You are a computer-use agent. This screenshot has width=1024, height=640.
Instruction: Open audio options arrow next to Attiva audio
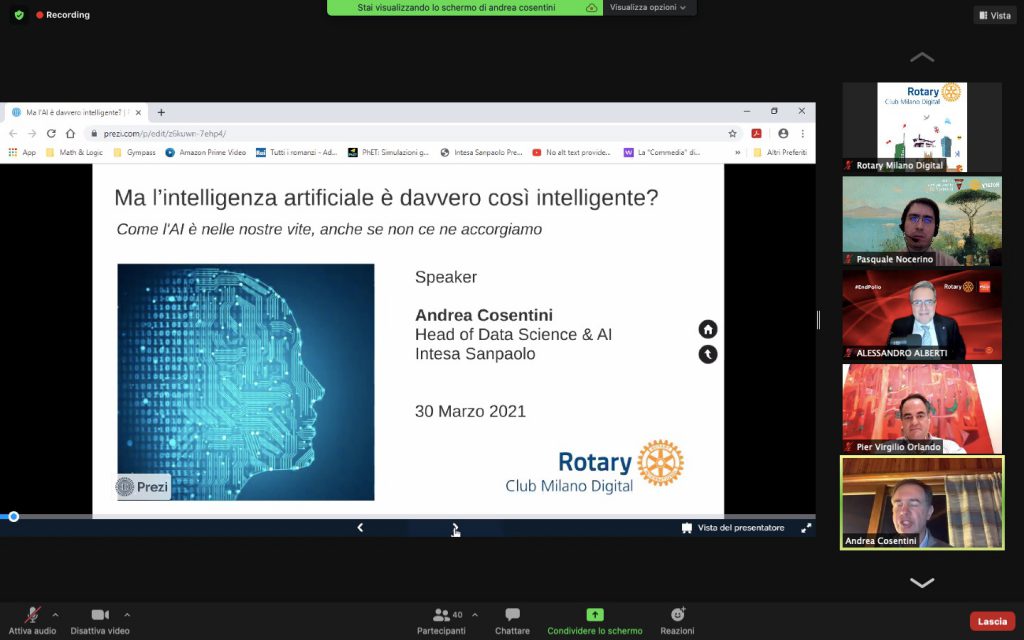pyautogui.click(x=56, y=615)
